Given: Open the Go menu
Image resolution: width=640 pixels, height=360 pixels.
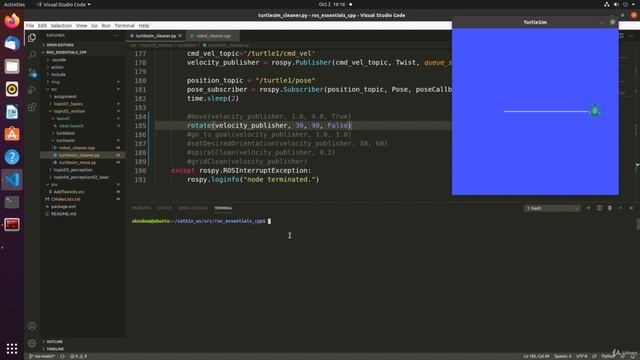Looking at the screenshot, I should click(94, 25).
